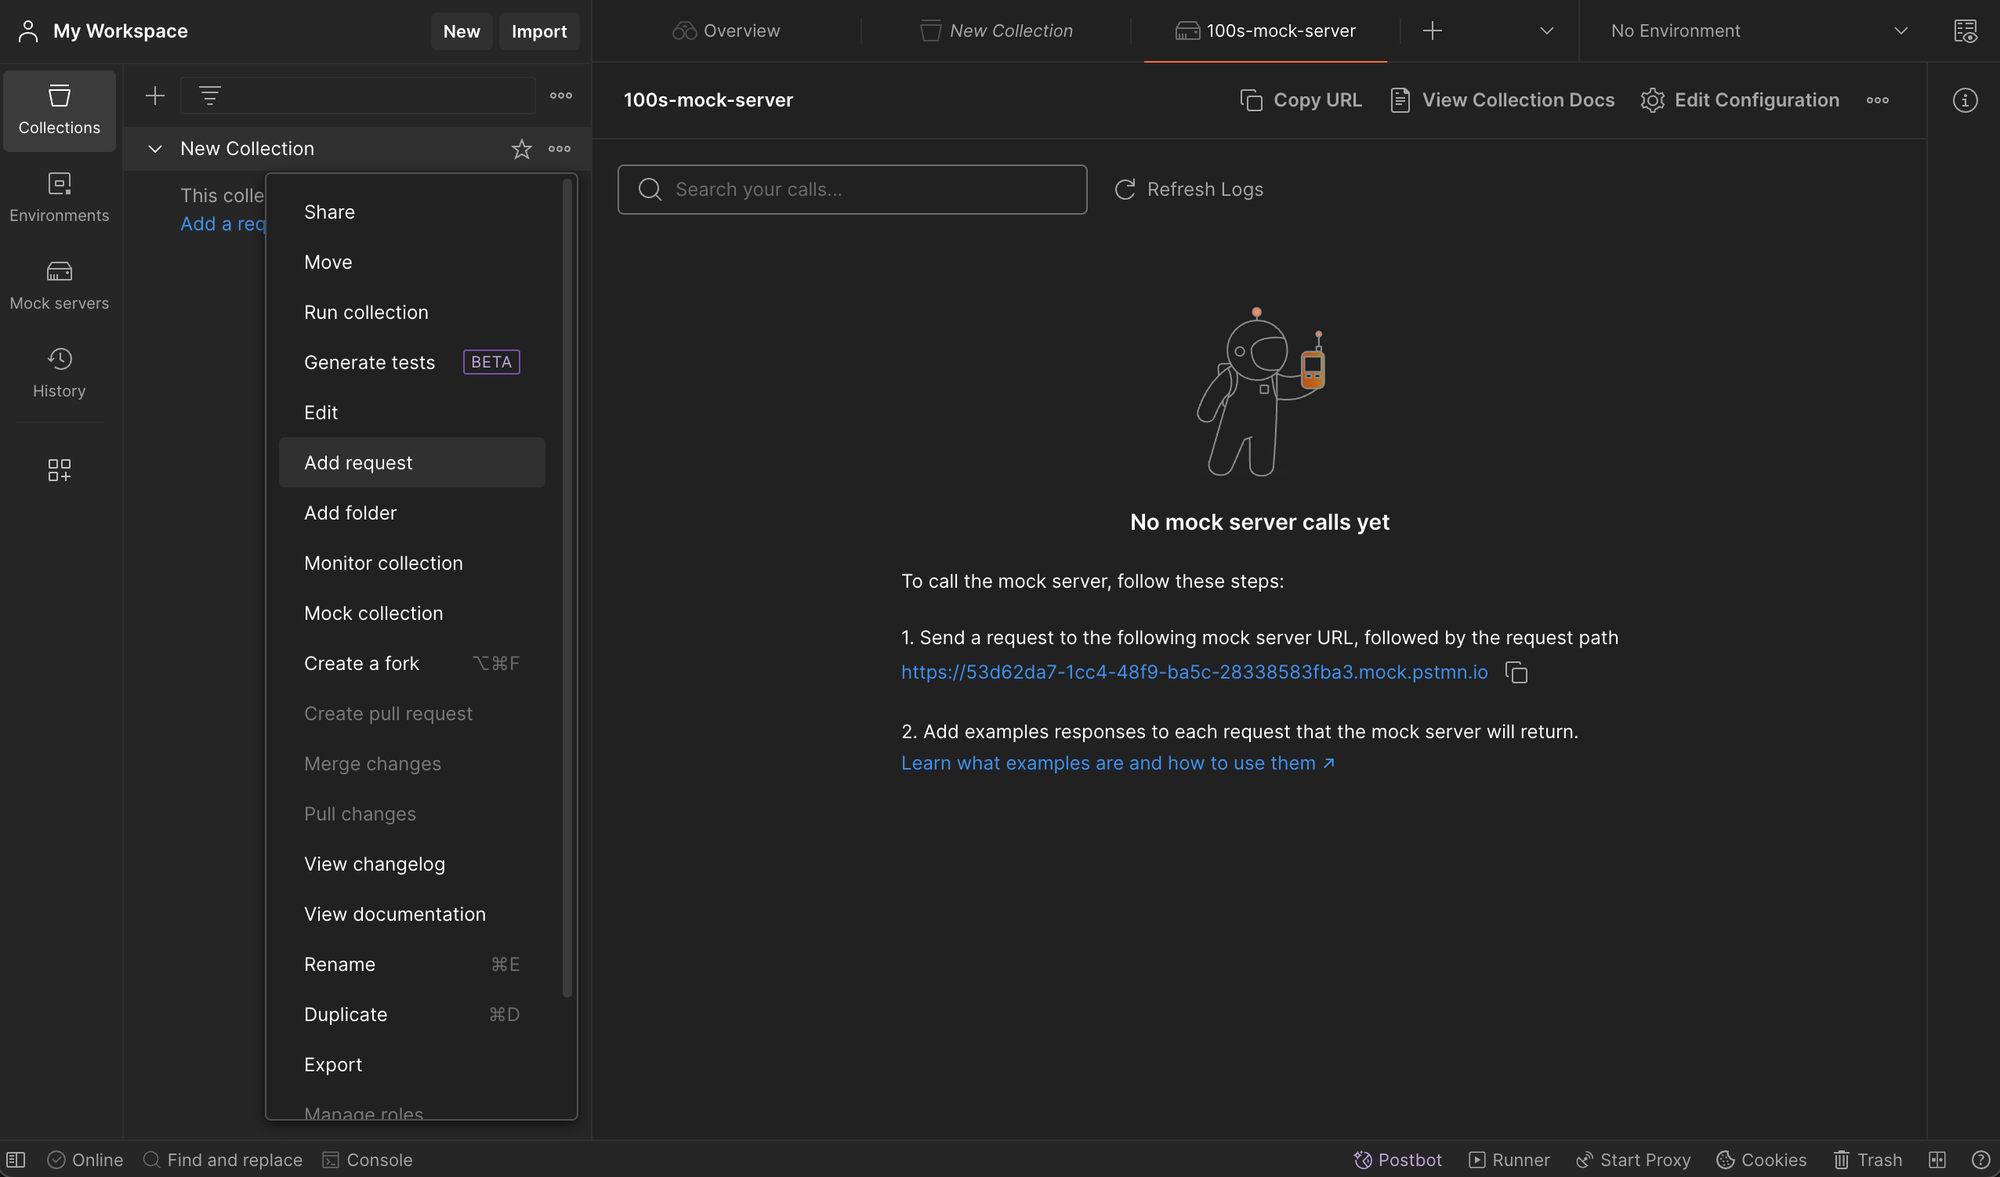2000x1177 pixels.
Task: Click the Refresh Logs button
Action: click(1189, 189)
